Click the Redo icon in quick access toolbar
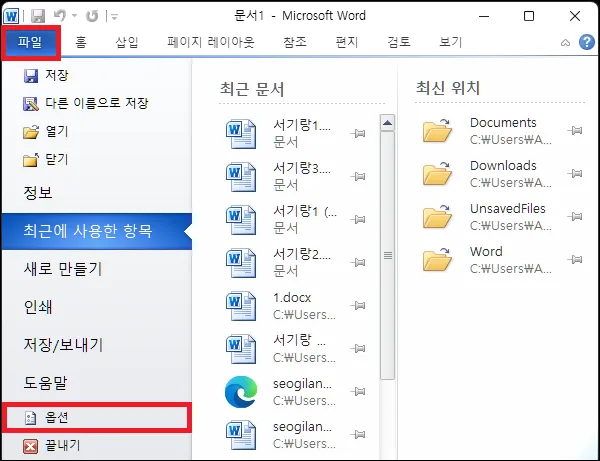Image resolution: width=600 pixels, height=461 pixels. [92, 16]
